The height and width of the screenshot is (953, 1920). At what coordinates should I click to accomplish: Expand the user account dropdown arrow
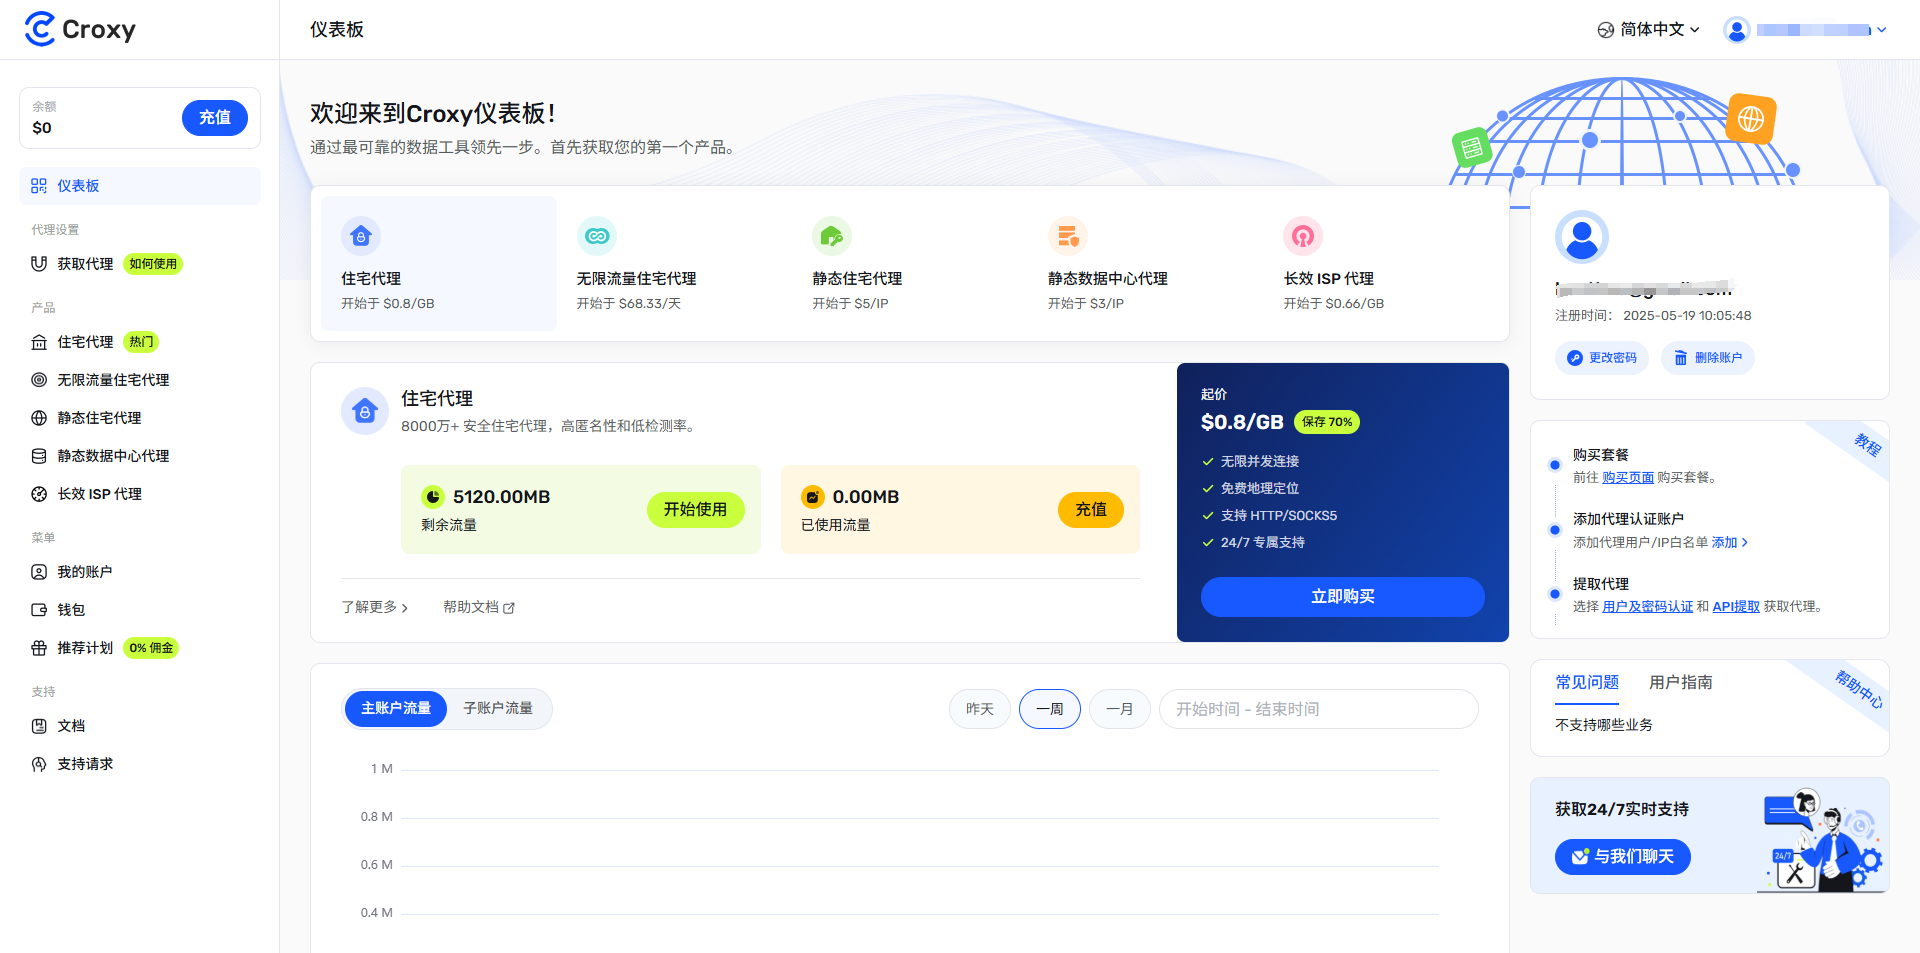(1882, 30)
